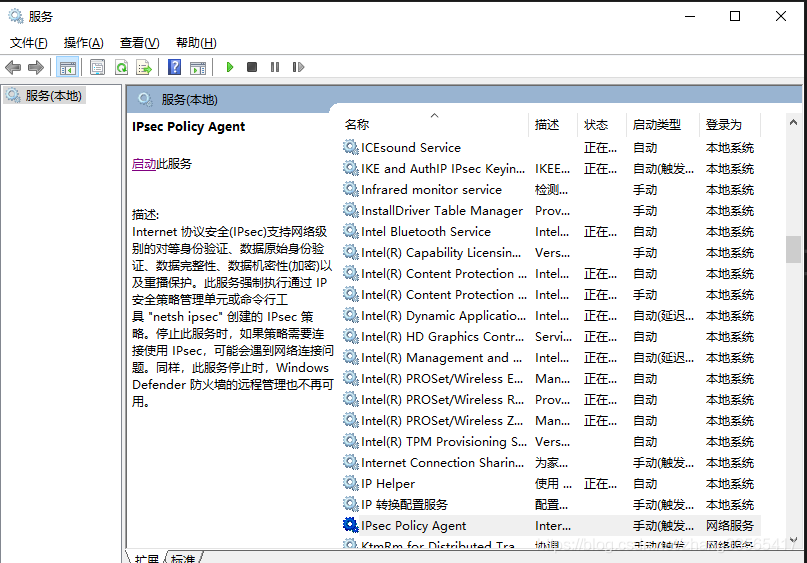Viewport: 807px width, 563px height.
Task: Click the 启动 link to start service
Action: tap(144, 164)
